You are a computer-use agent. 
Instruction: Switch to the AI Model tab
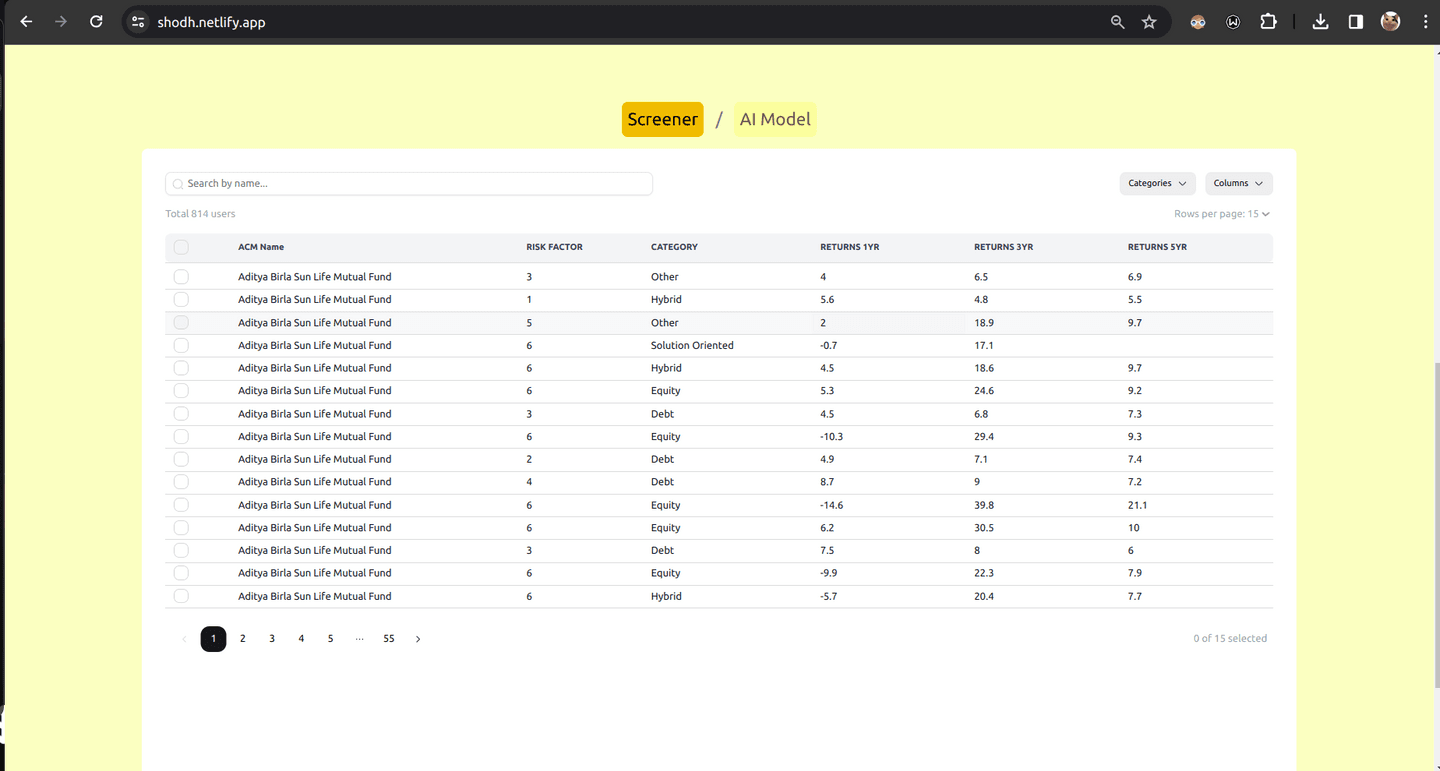(x=775, y=119)
